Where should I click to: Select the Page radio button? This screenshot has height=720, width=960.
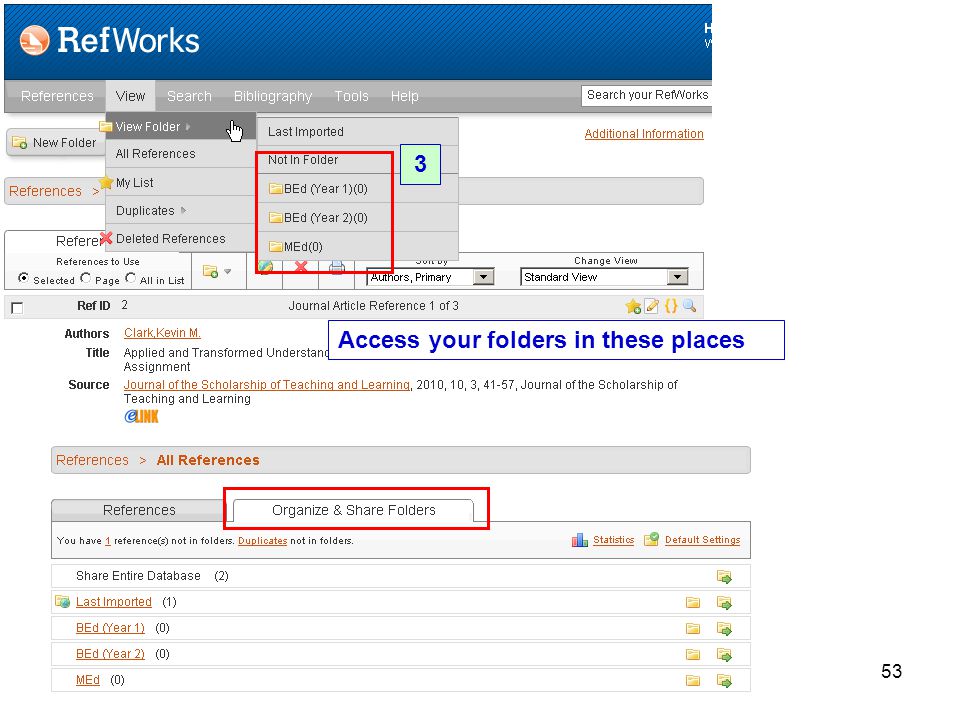click(86, 277)
